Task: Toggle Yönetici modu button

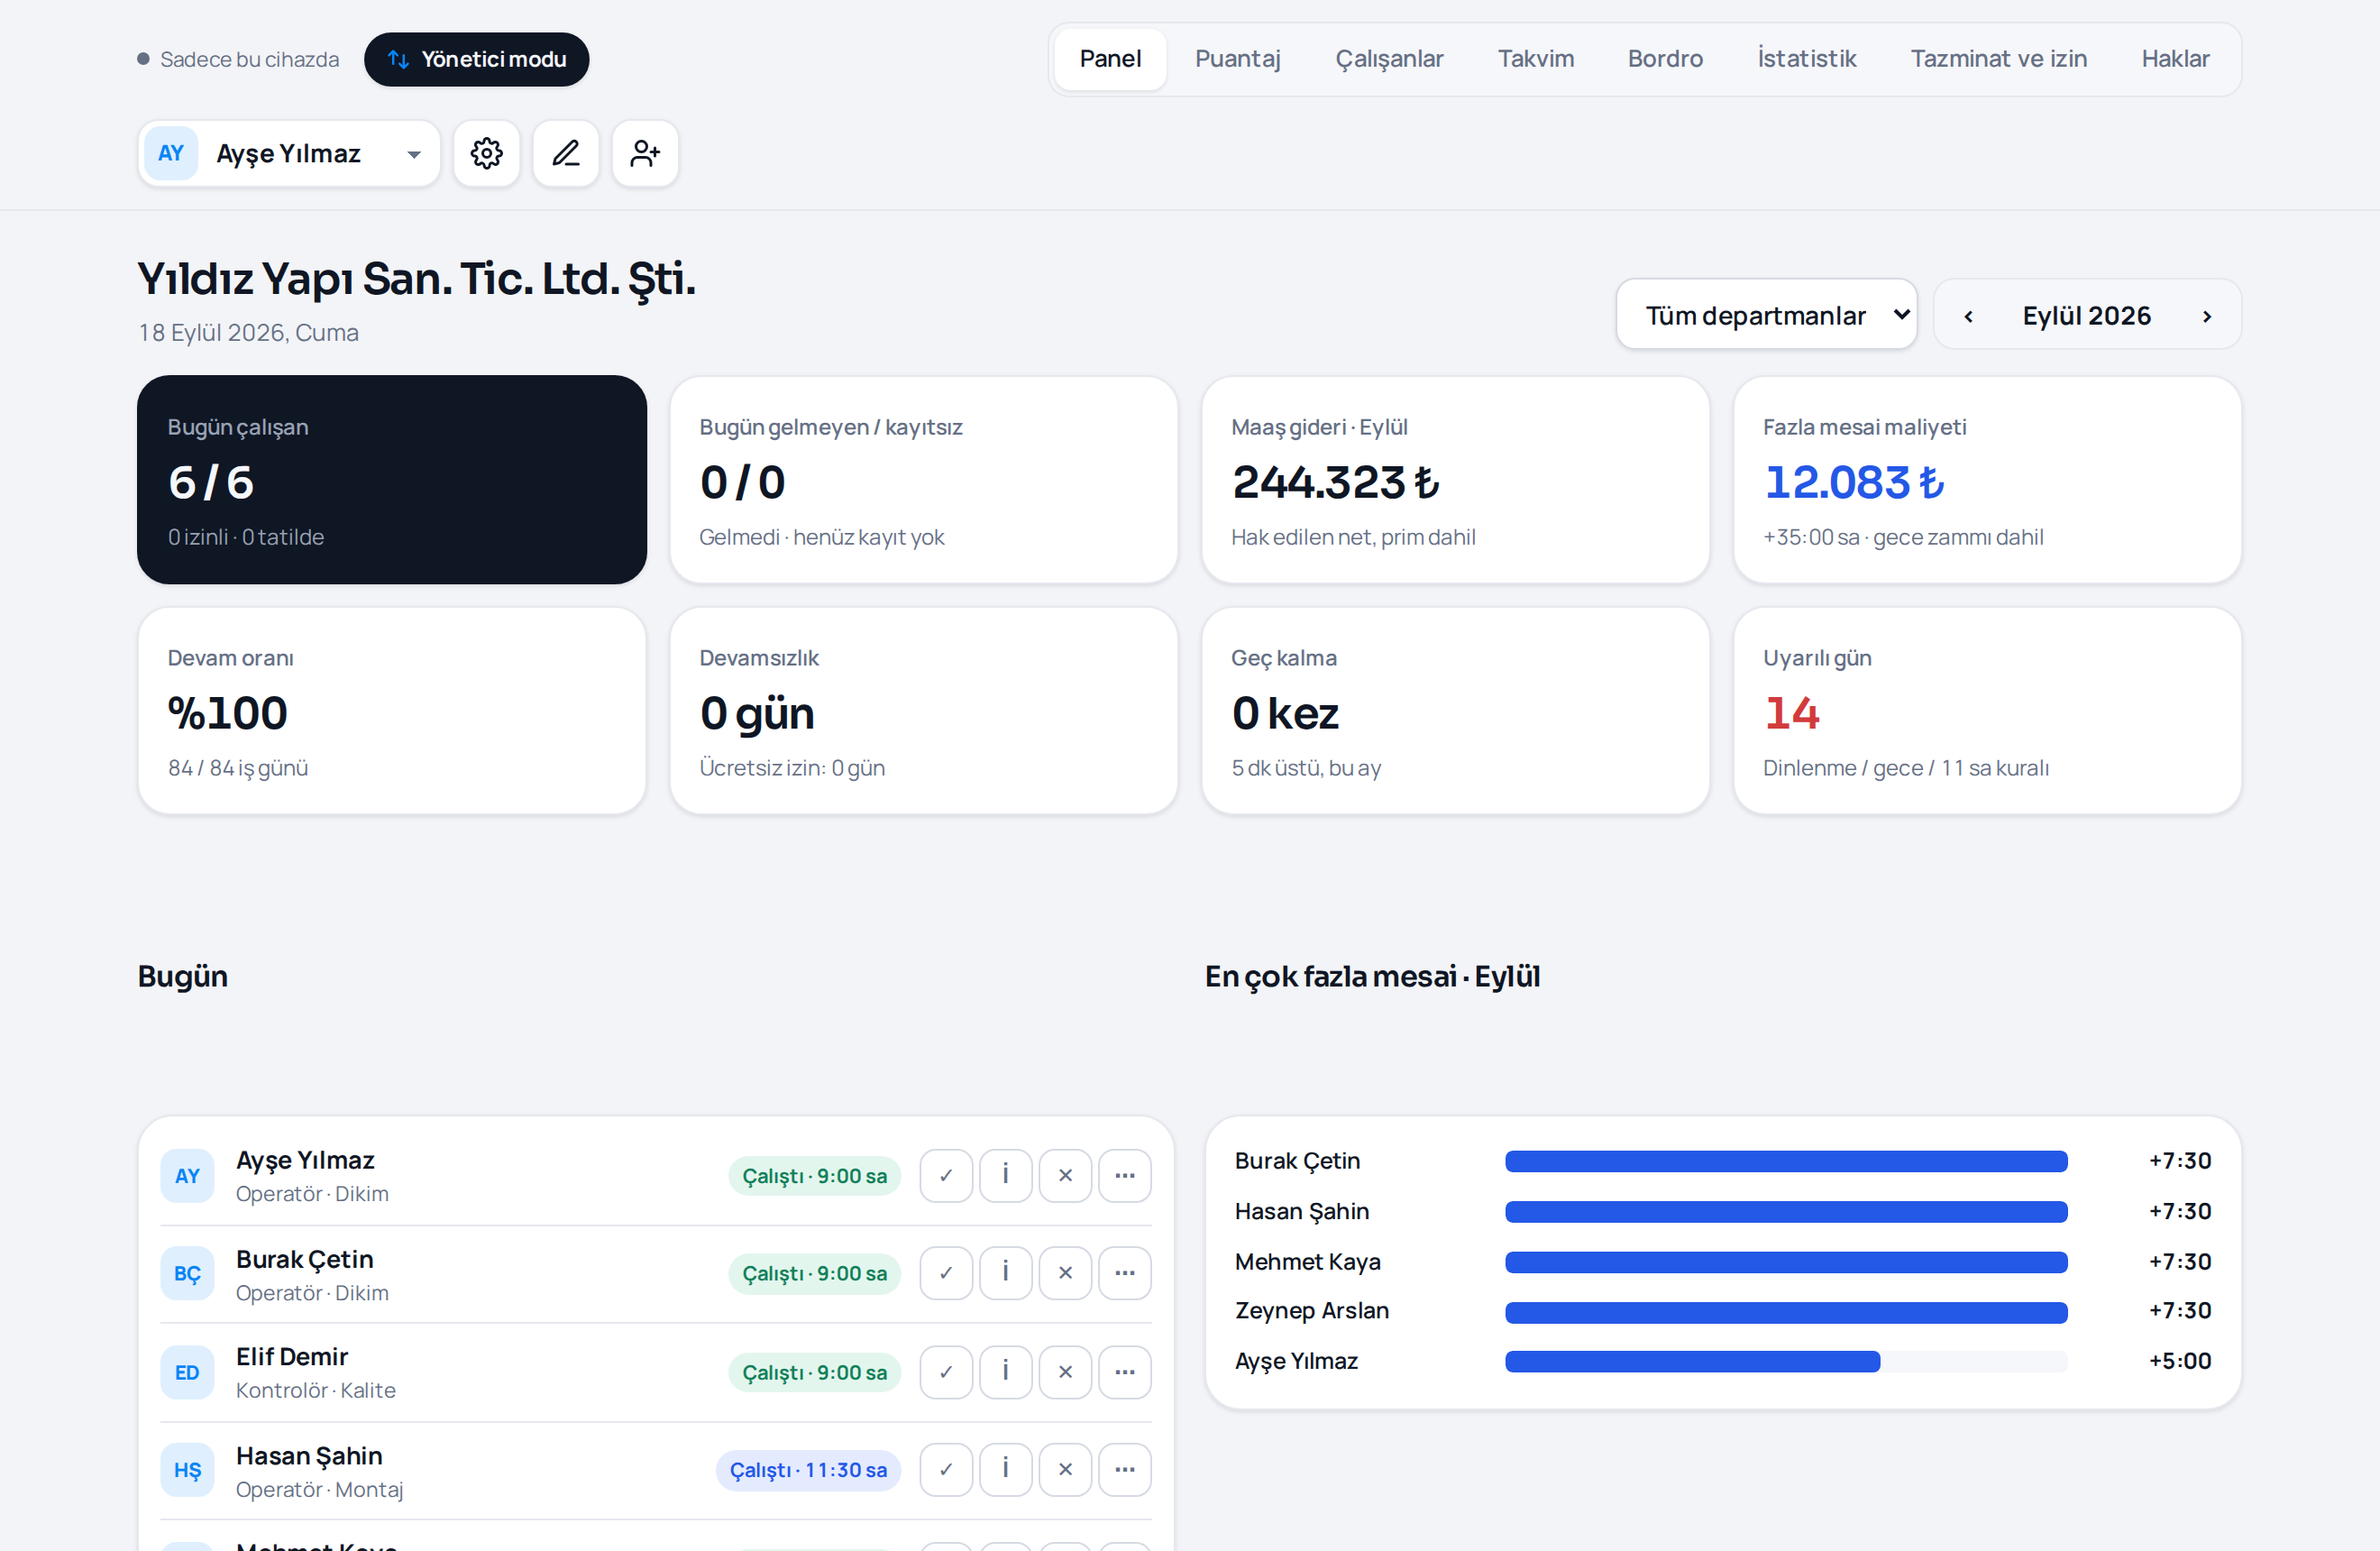Action: [x=476, y=59]
